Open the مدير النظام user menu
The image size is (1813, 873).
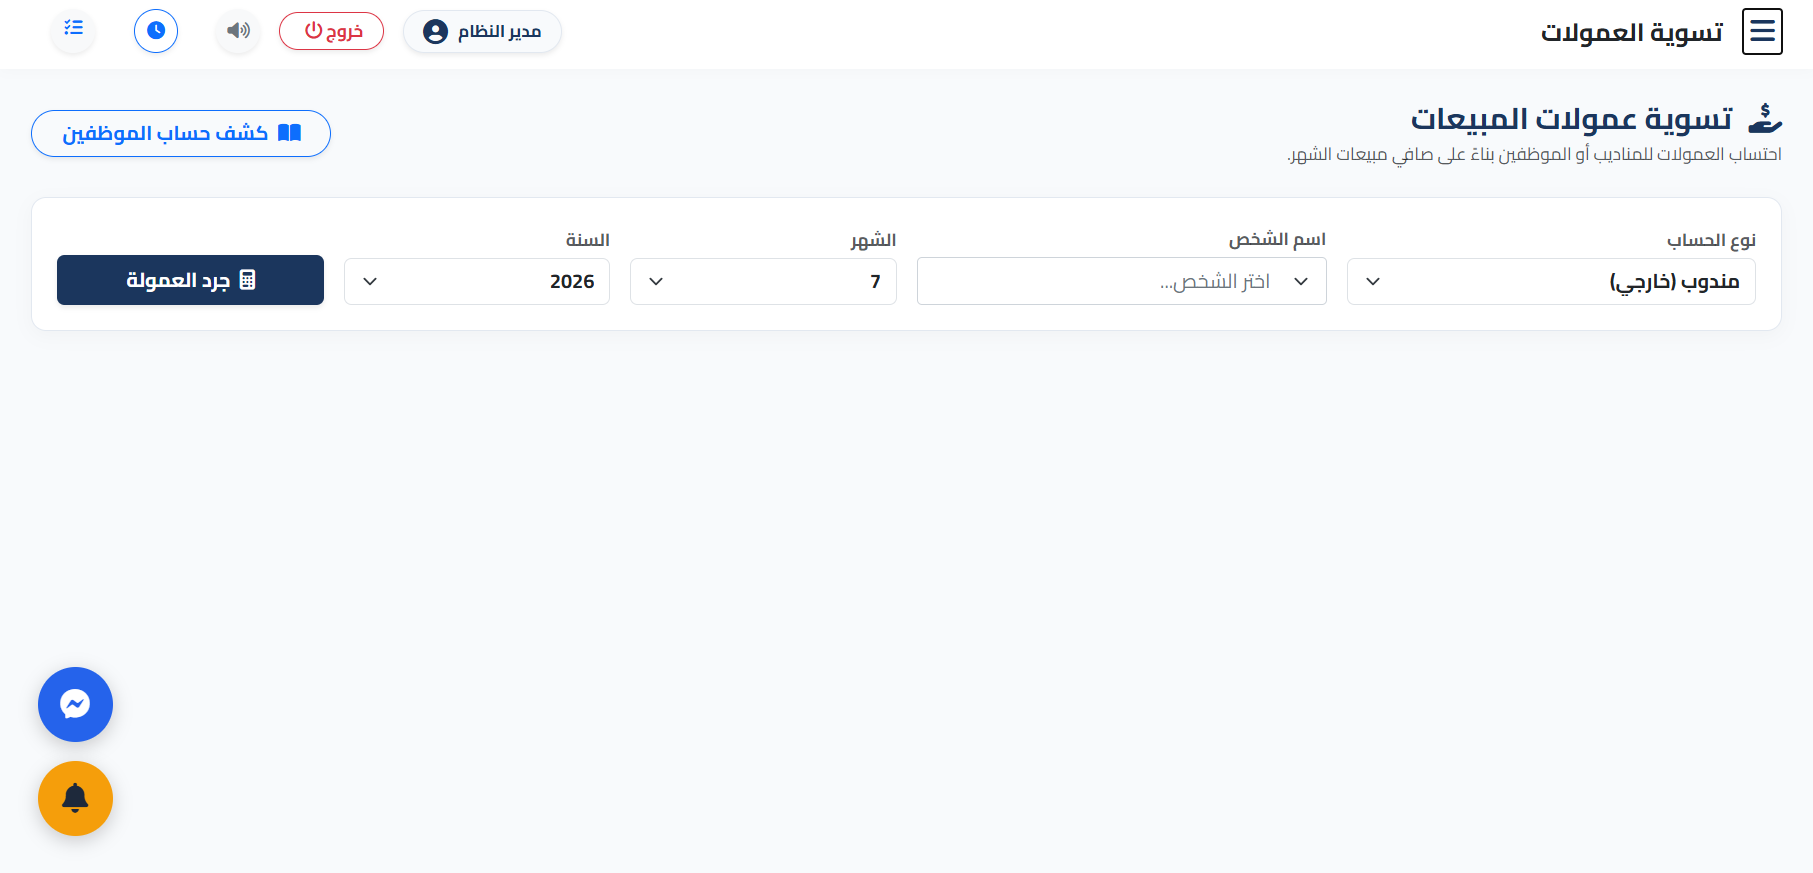(482, 32)
